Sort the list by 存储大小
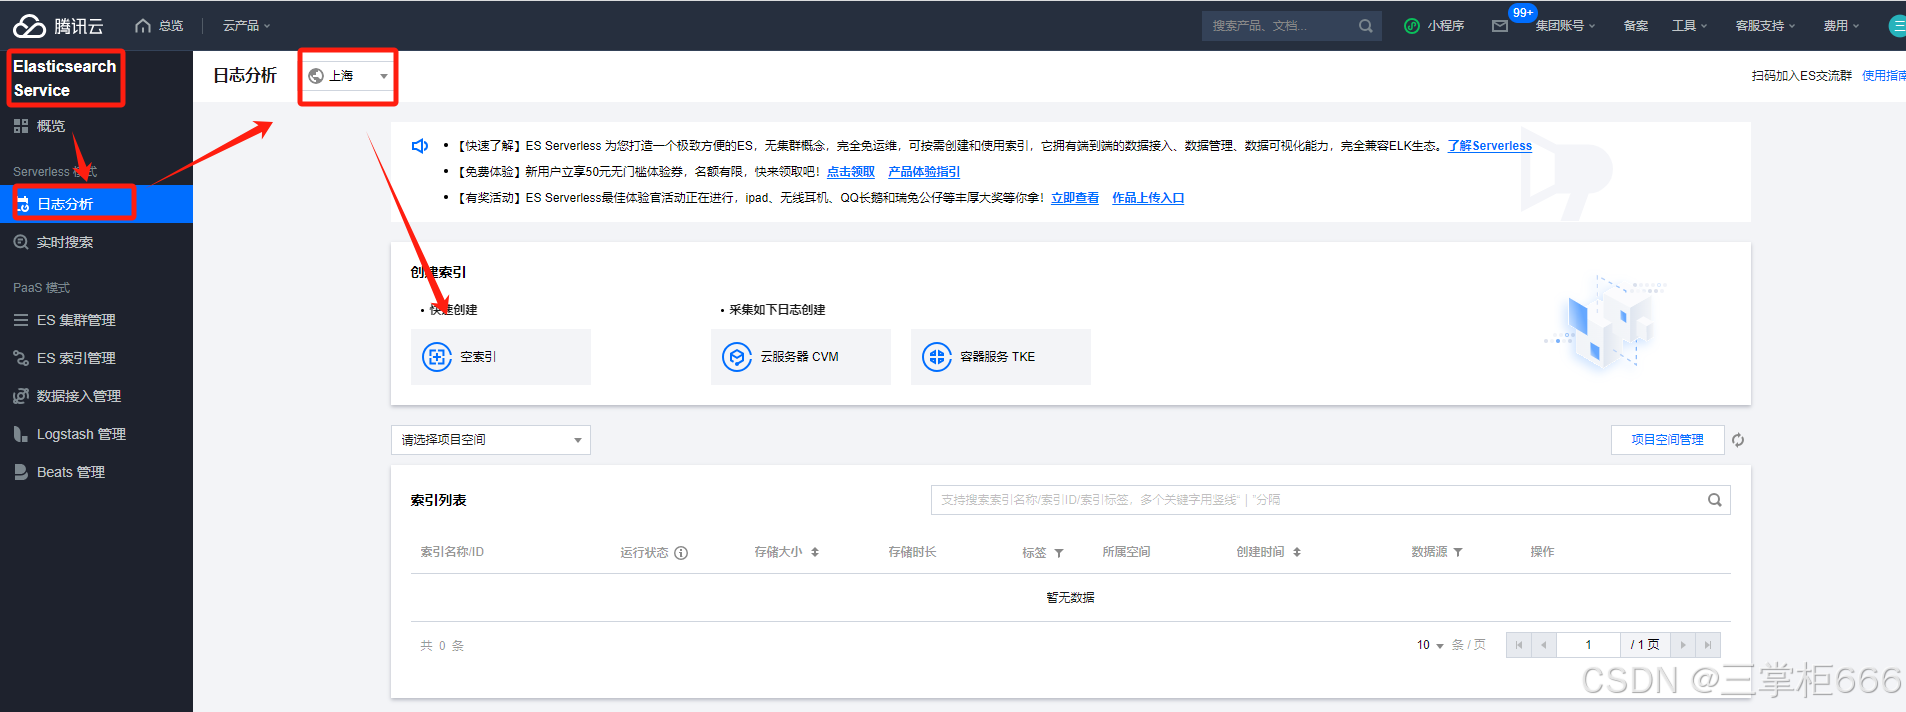This screenshot has width=1906, height=712. click(815, 552)
